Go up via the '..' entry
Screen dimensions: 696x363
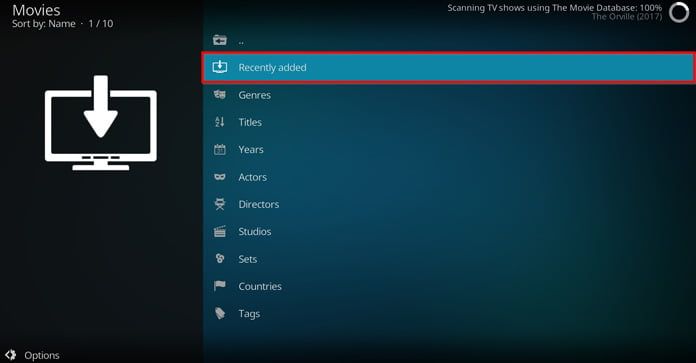click(x=449, y=40)
